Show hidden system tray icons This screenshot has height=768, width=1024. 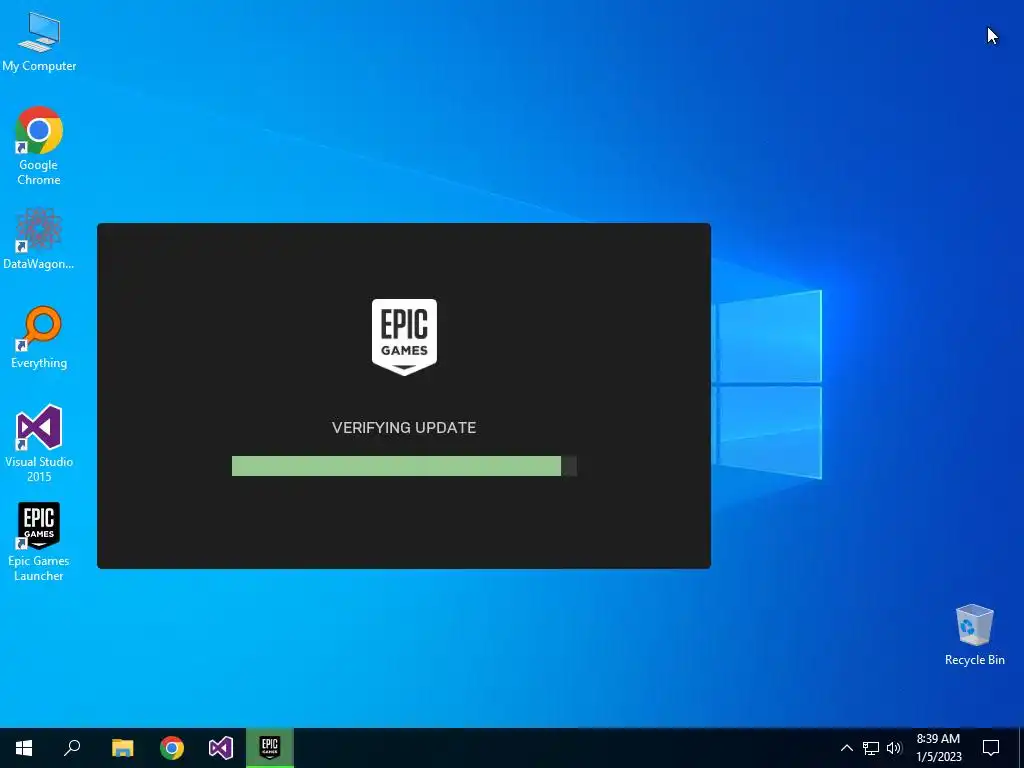846,748
